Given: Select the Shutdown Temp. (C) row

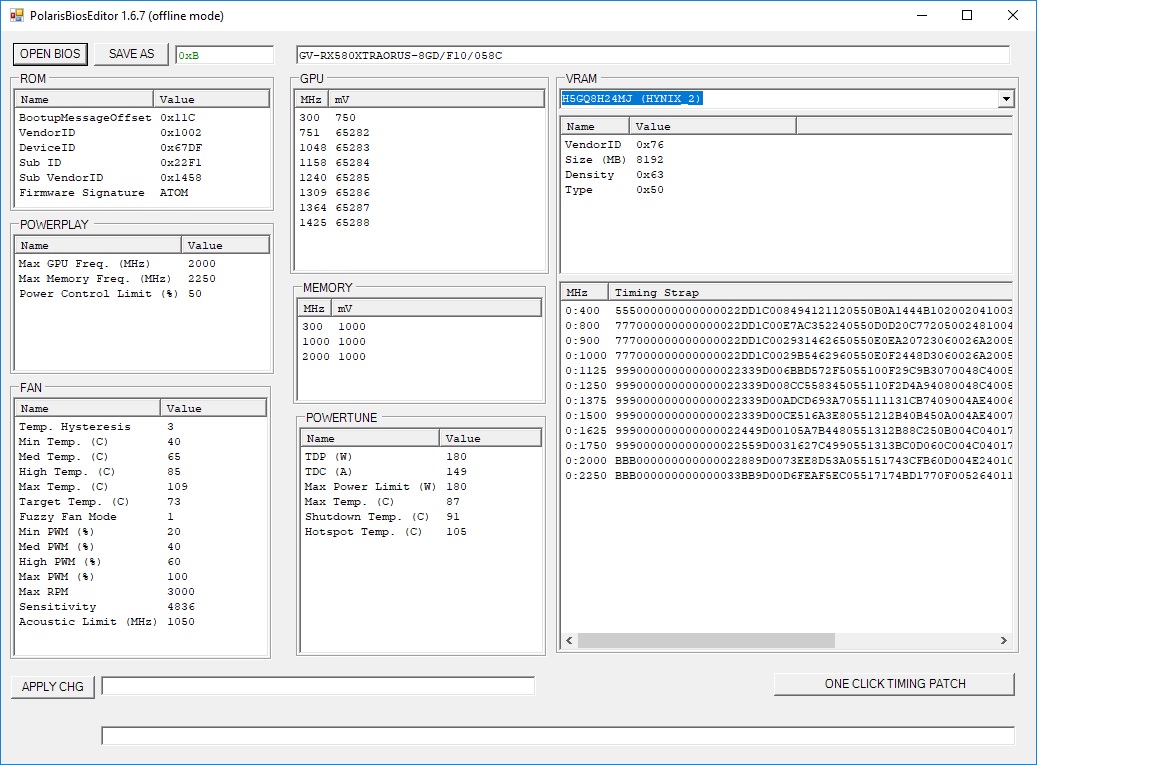Looking at the screenshot, I should coord(421,517).
